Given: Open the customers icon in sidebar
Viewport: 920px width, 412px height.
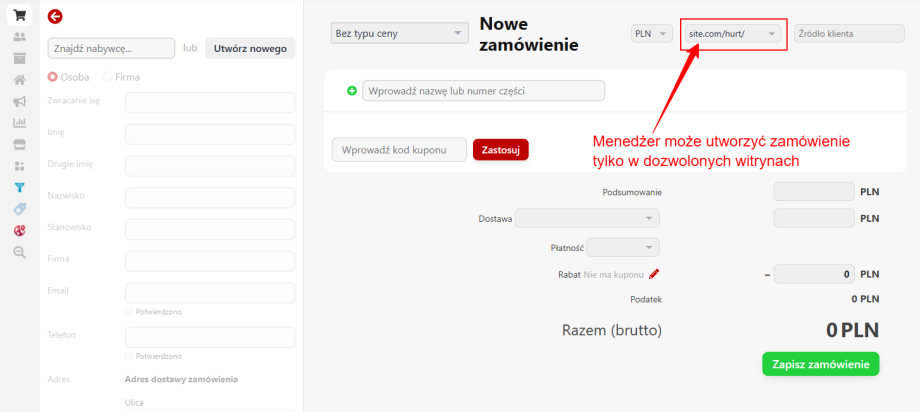Looking at the screenshot, I should pyautogui.click(x=19, y=37).
